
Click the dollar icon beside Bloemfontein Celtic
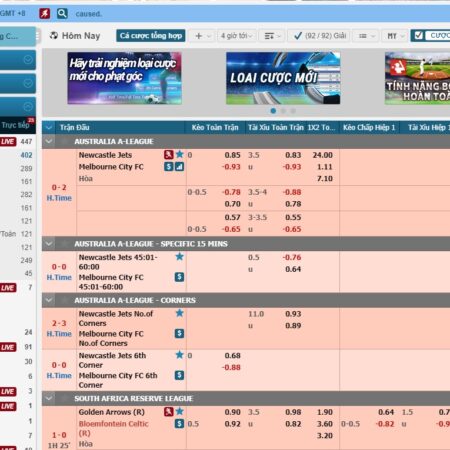pyautogui.click(x=179, y=424)
